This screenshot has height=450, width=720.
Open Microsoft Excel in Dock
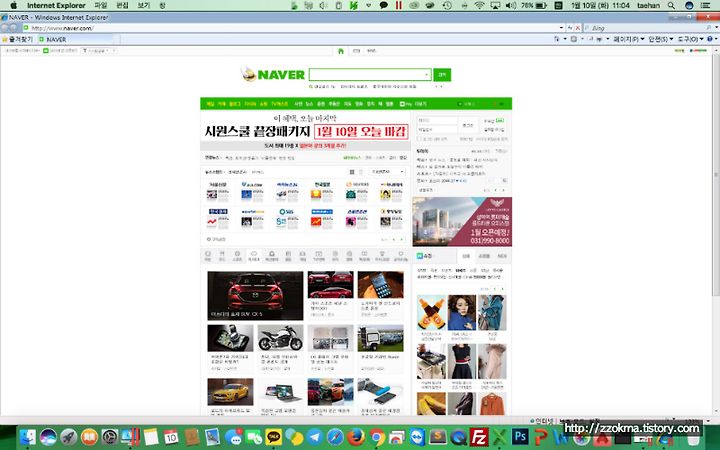(x=500, y=437)
